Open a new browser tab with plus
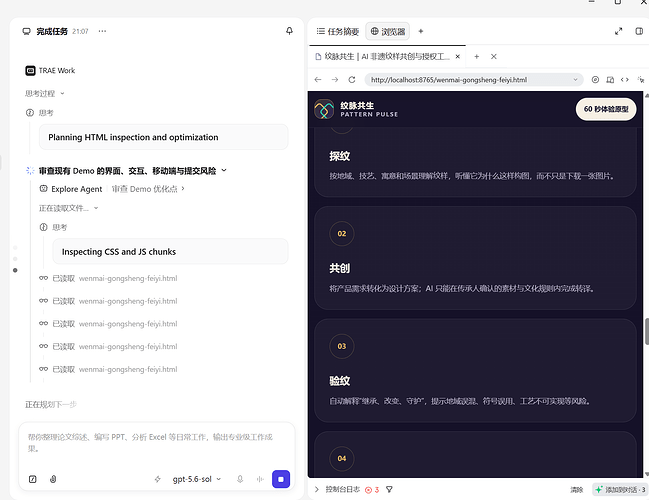 click(x=476, y=57)
